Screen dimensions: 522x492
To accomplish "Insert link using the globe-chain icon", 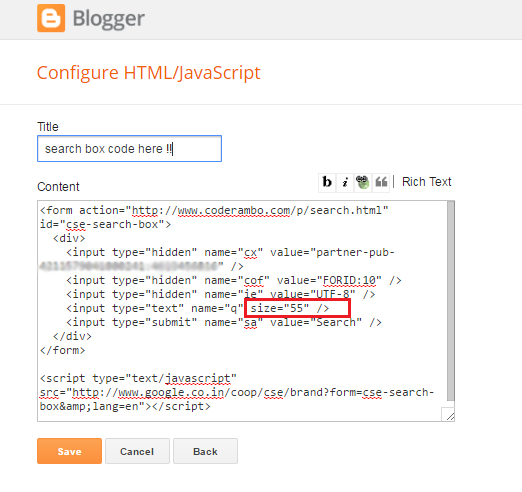I will point(362,182).
